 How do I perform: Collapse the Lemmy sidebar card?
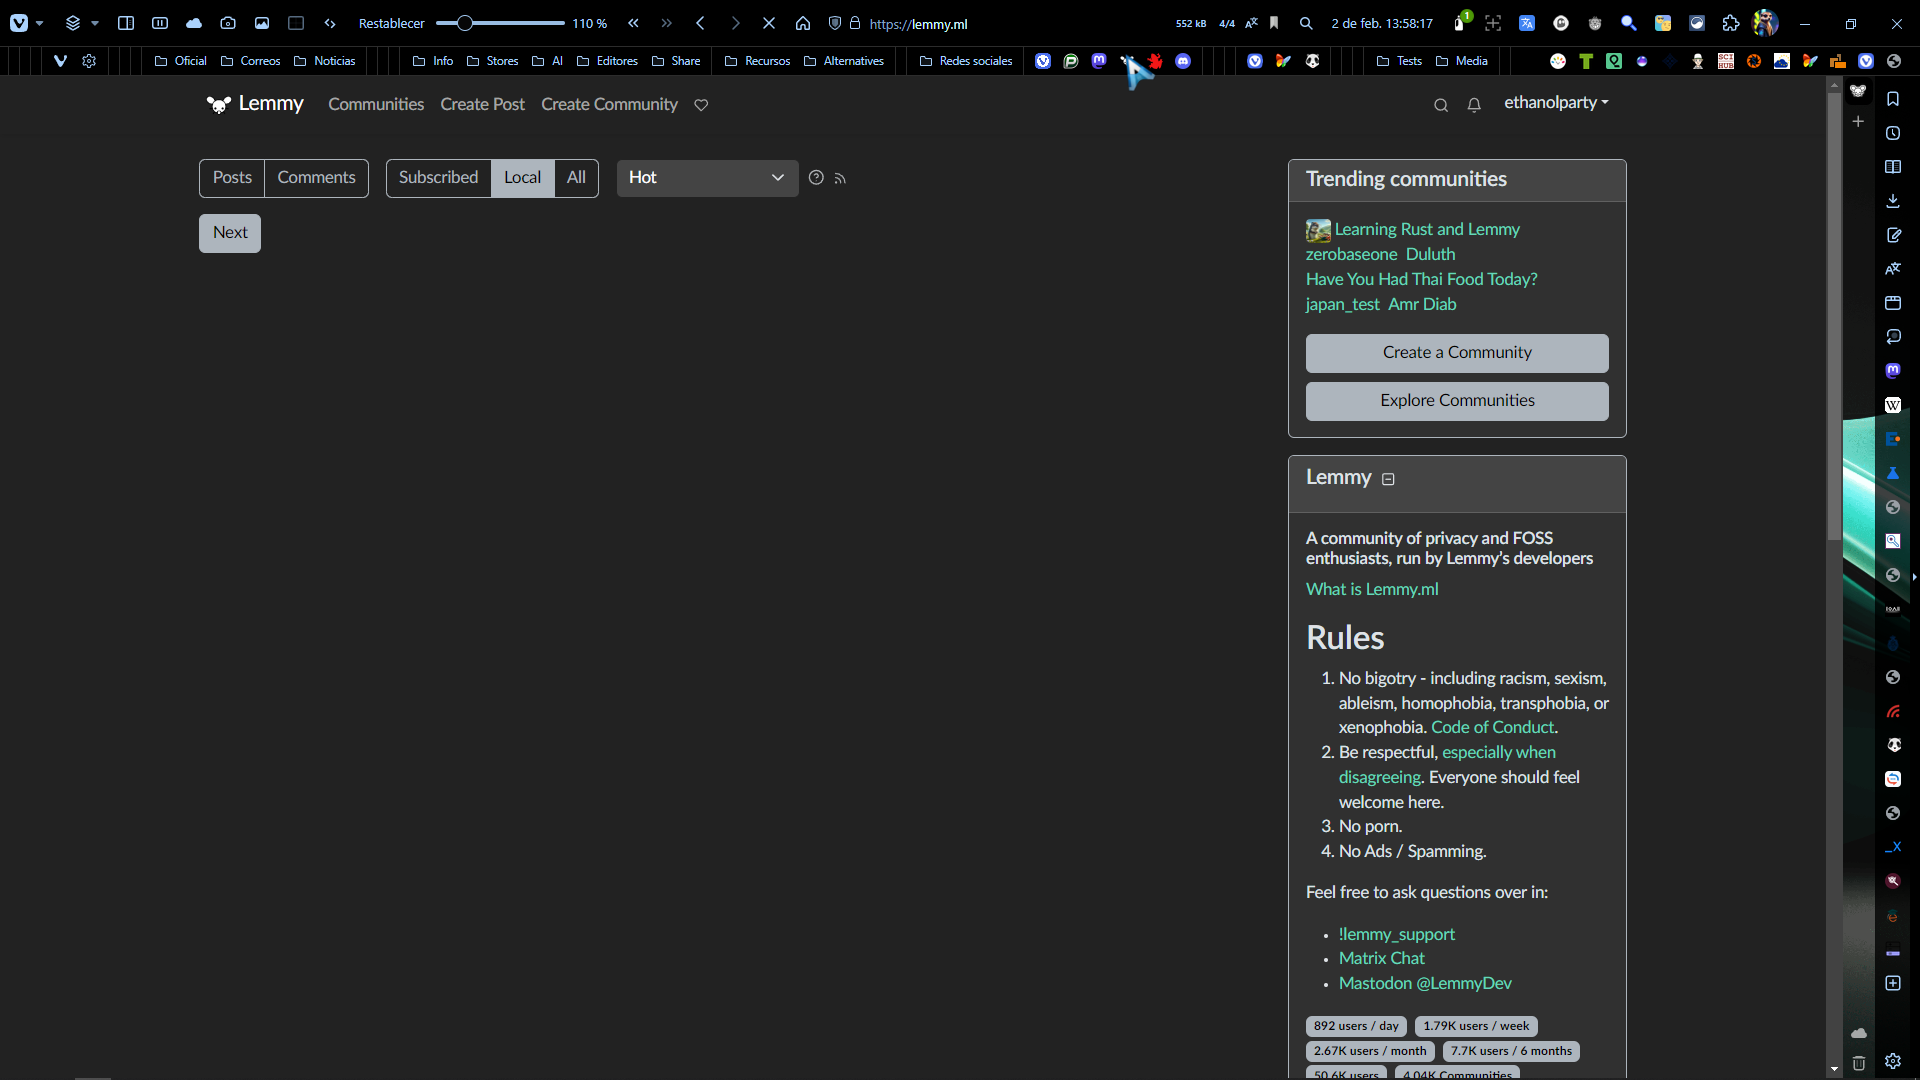[x=1388, y=479]
